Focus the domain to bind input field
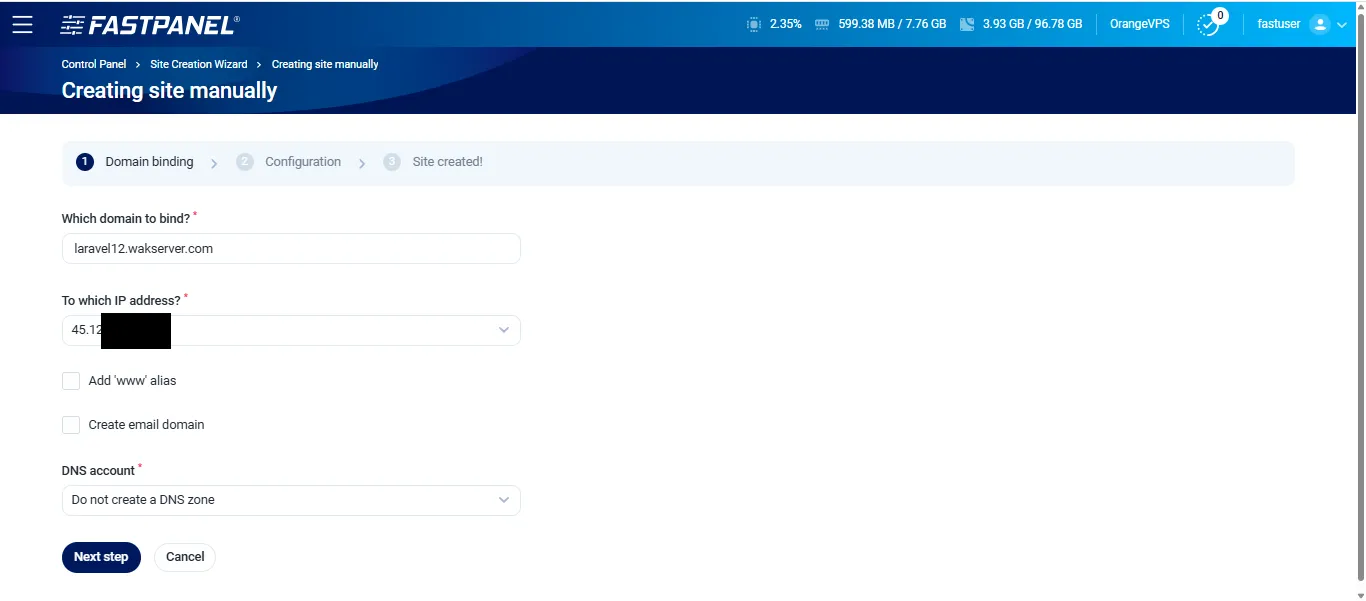1366x601 pixels. (291, 249)
